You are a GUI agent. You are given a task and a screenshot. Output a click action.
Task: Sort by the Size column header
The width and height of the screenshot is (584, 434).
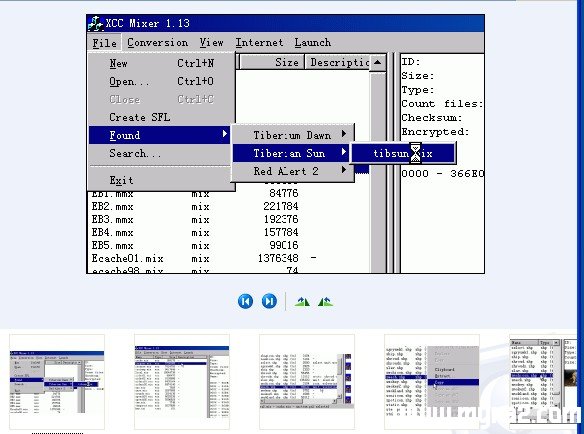click(272, 62)
